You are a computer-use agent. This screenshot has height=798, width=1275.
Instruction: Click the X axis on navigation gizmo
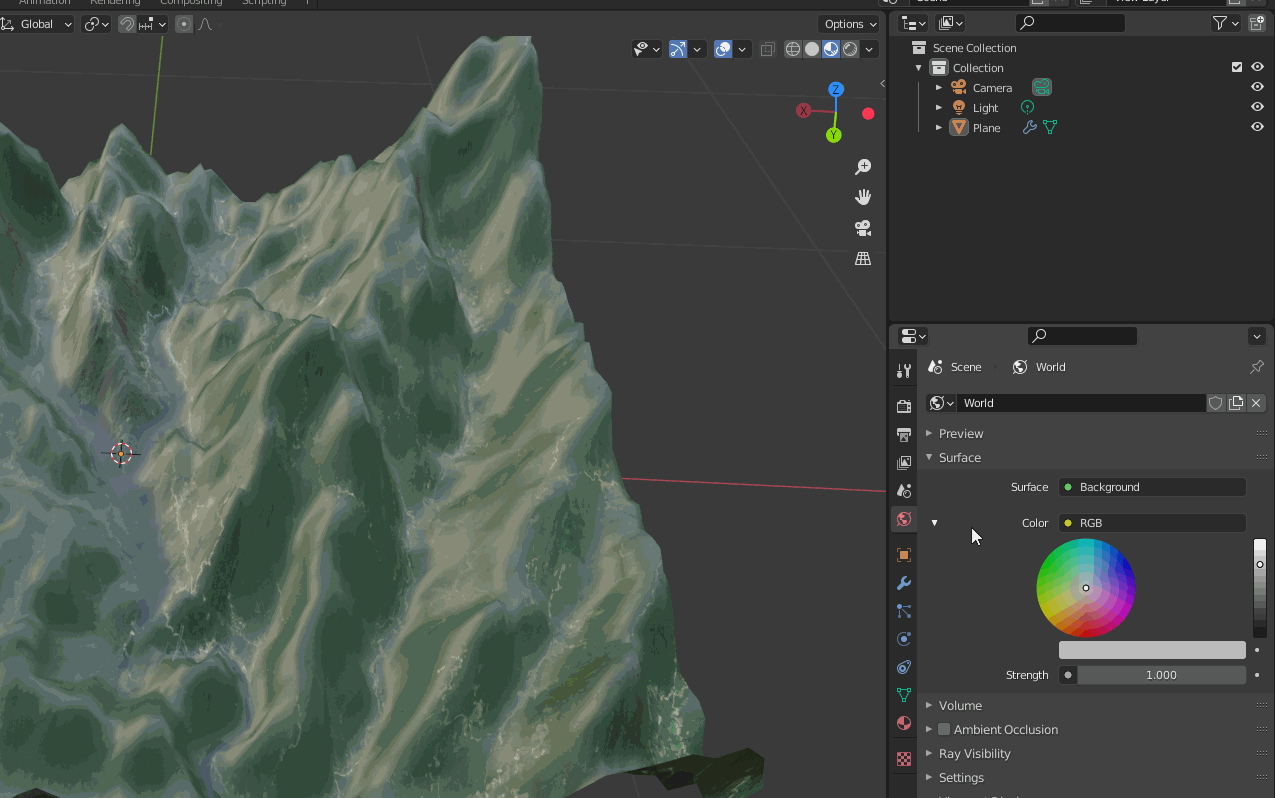(803, 110)
